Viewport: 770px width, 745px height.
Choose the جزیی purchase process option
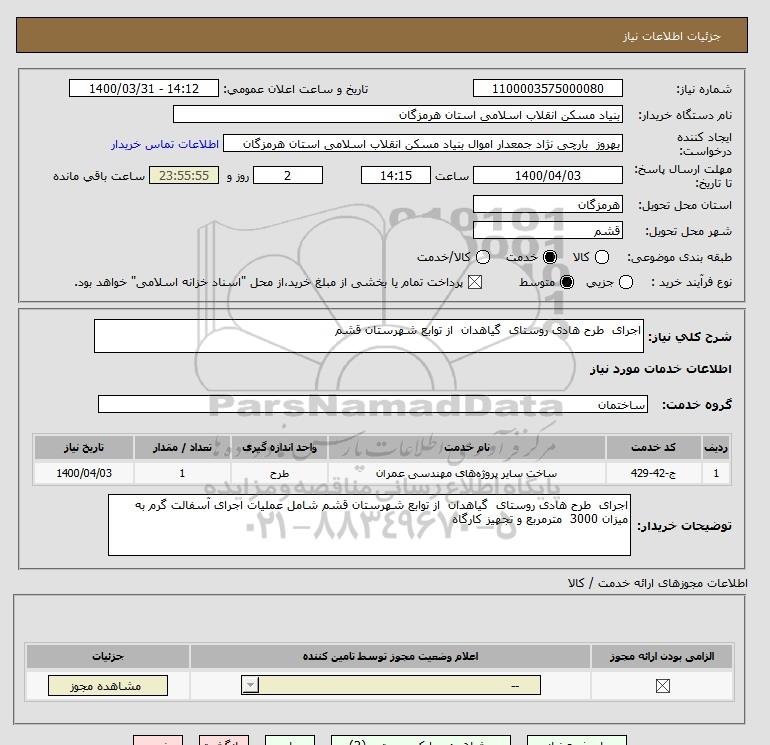click(626, 282)
